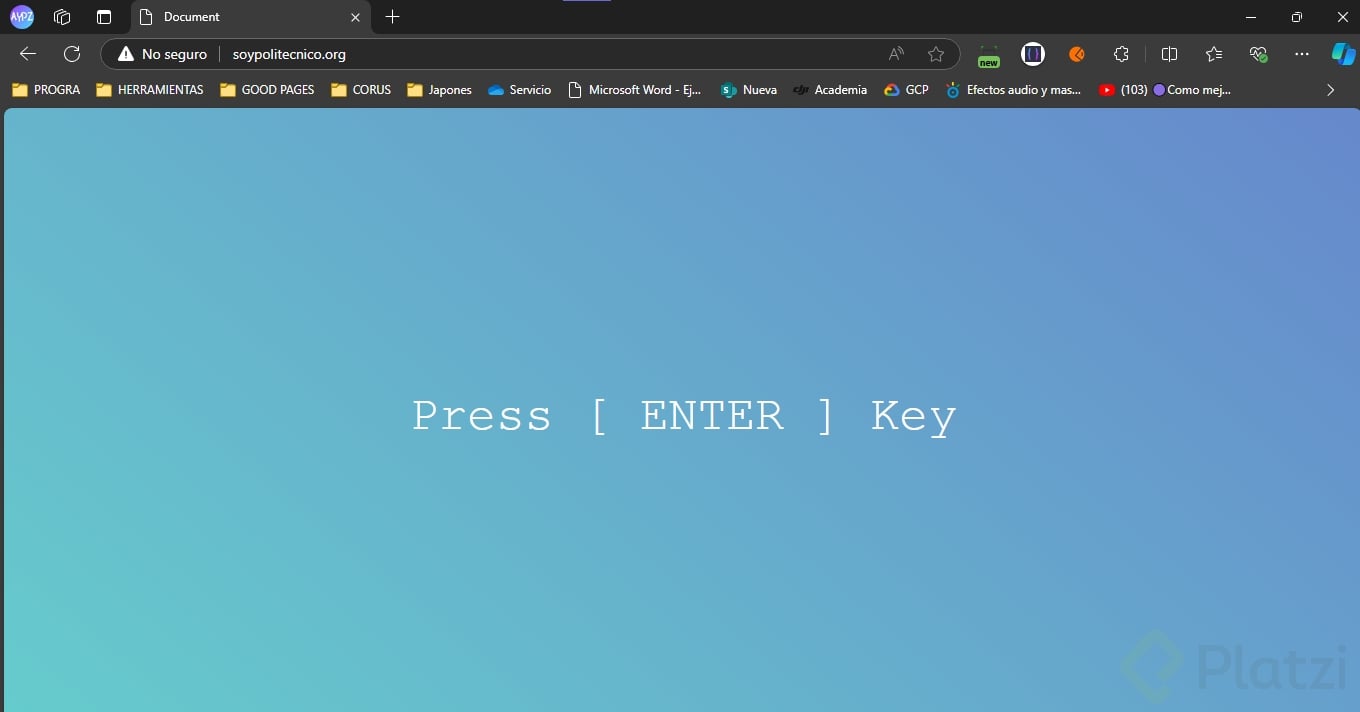Open the orange round extension icon
The height and width of the screenshot is (712, 1360).
click(1077, 54)
